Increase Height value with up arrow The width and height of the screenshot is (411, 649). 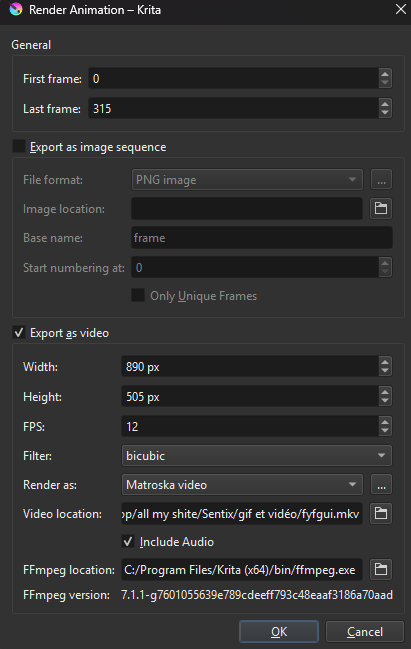[x=385, y=392]
